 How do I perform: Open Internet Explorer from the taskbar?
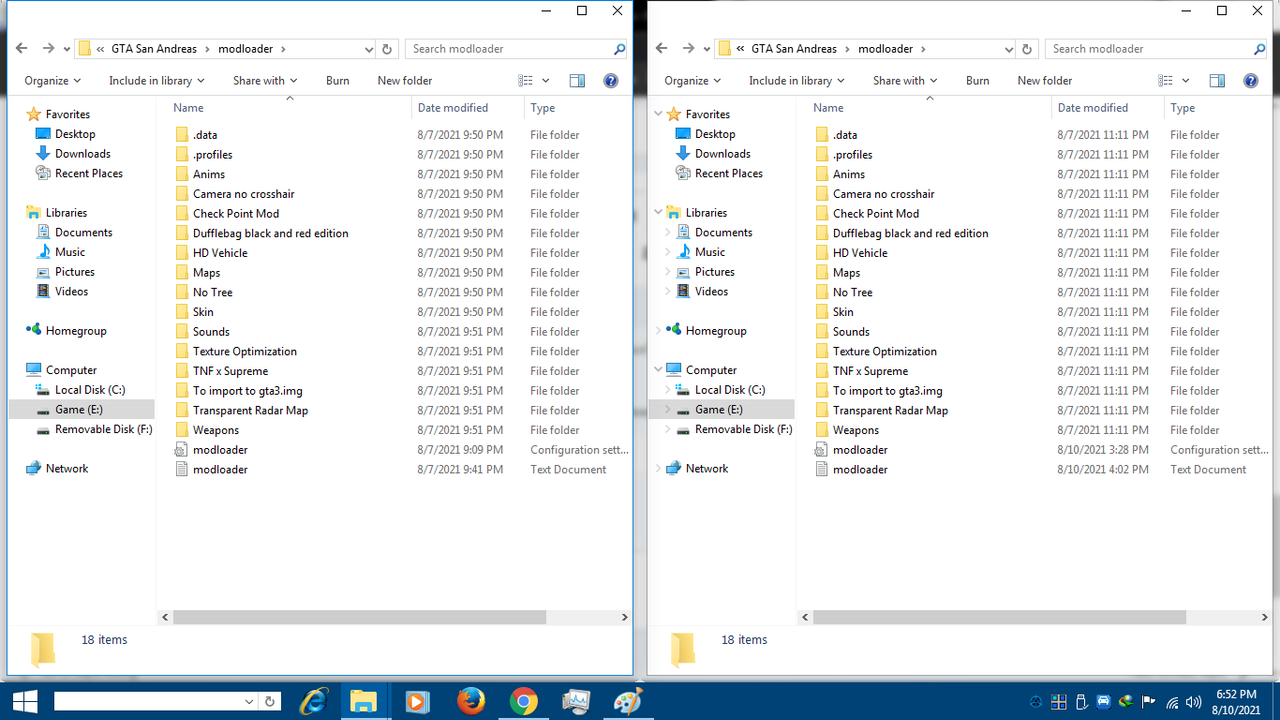pos(315,701)
